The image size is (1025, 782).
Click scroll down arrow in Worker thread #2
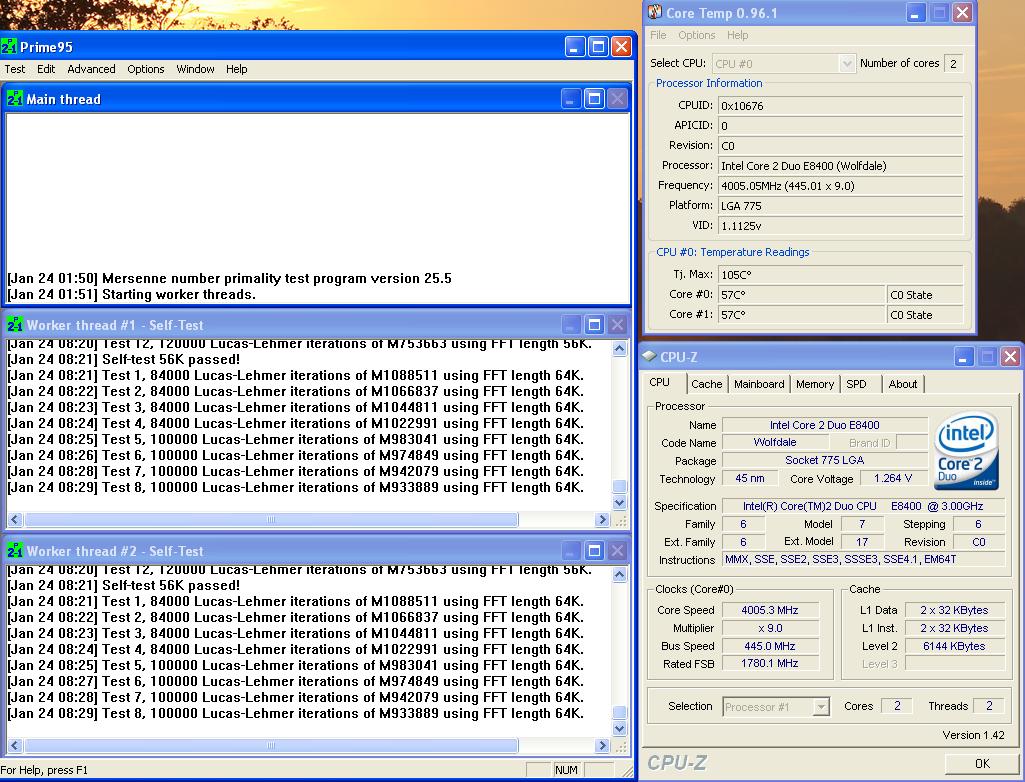point(619,728)
